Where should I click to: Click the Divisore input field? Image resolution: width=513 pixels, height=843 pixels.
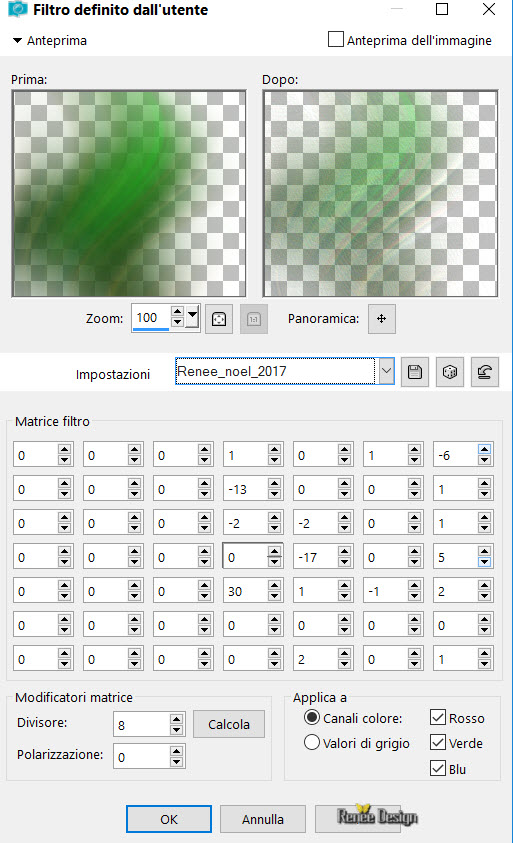click(x=141, y=725)
